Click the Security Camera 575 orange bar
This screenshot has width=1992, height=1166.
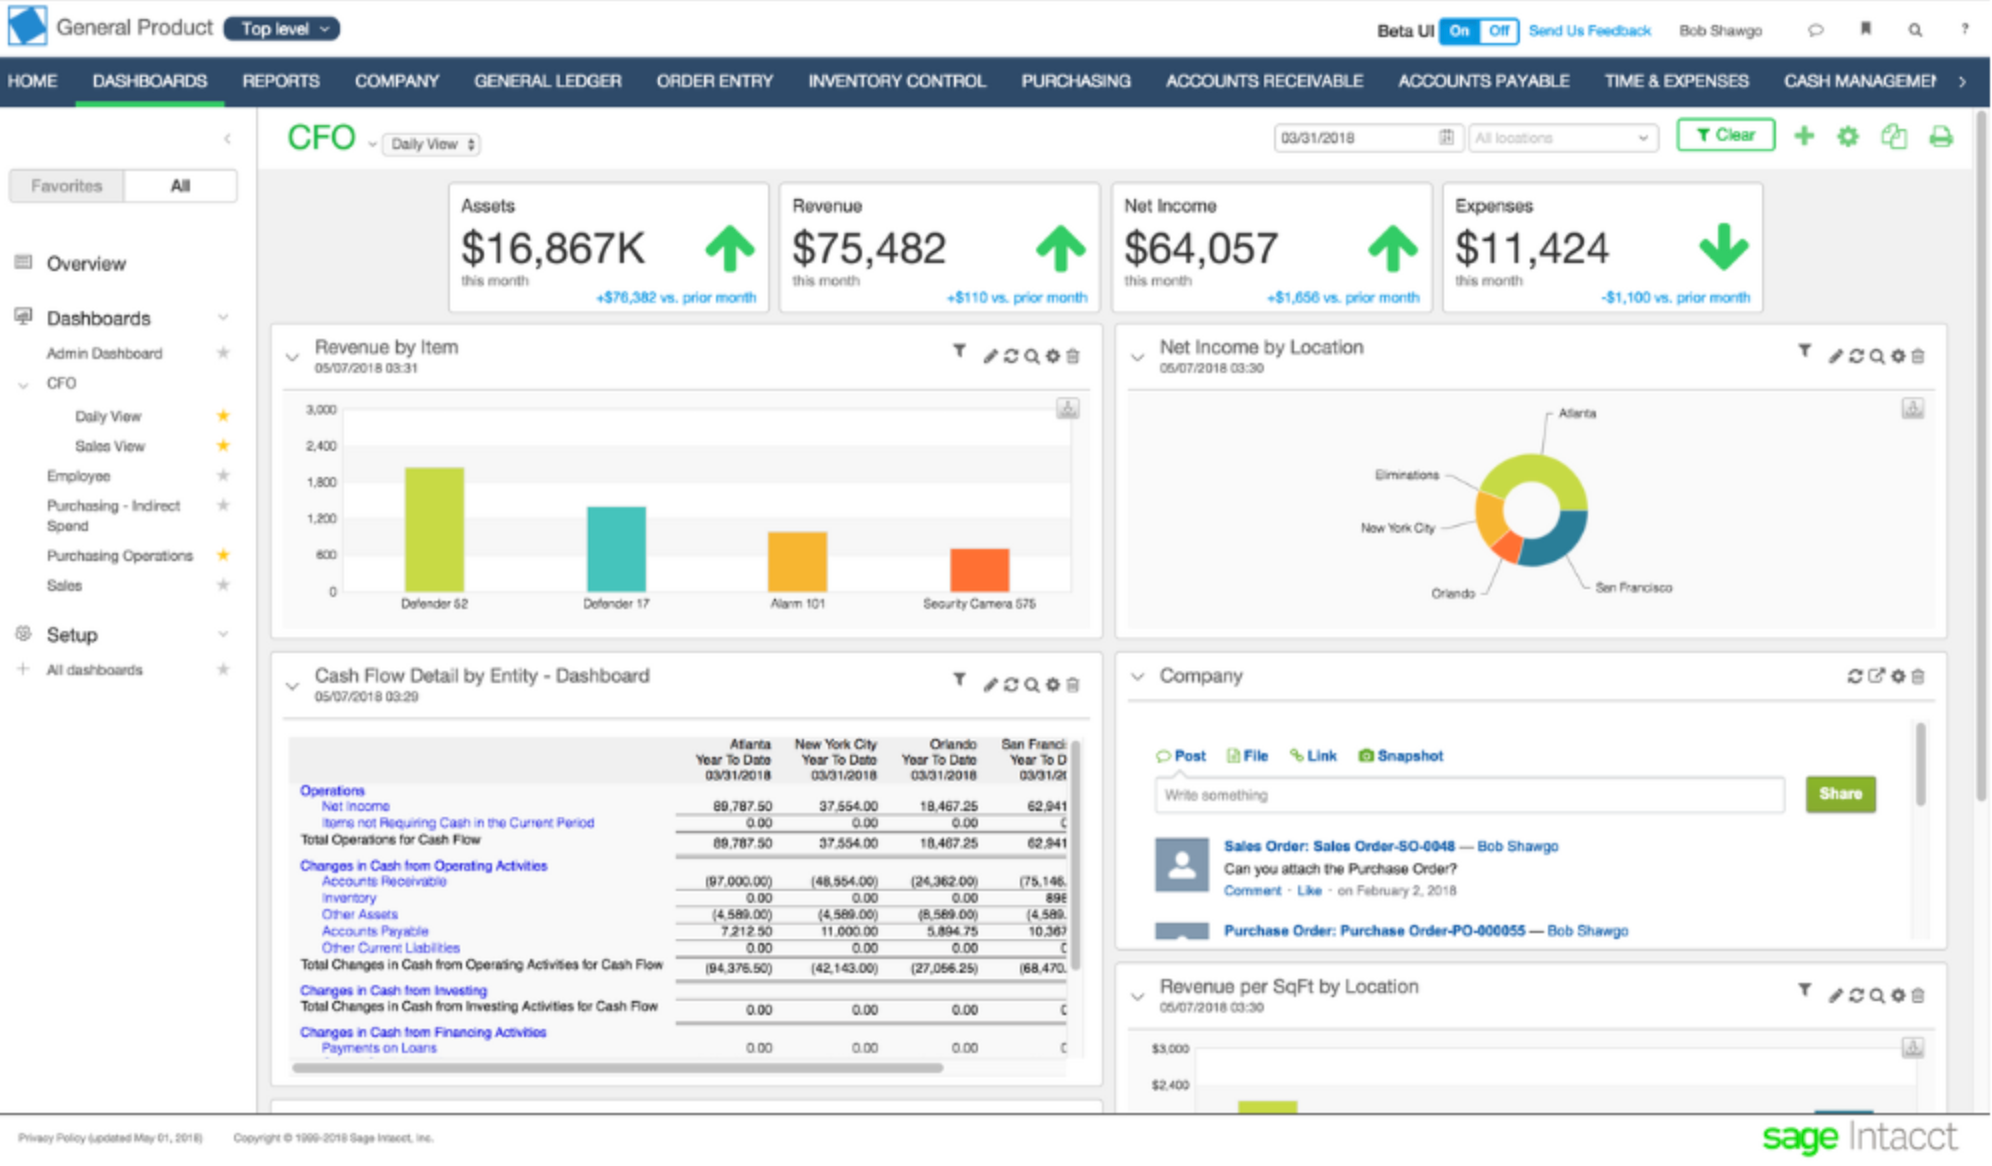(979, 570)
